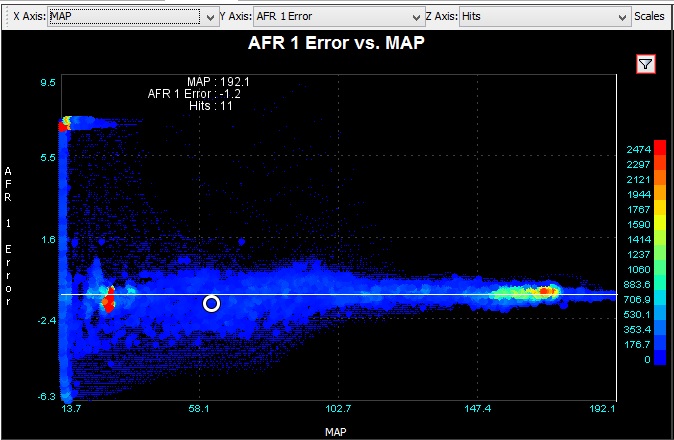The image size is (674, 440).
Task: Click the Hits : 11 readout text
Action: point(210,106)
